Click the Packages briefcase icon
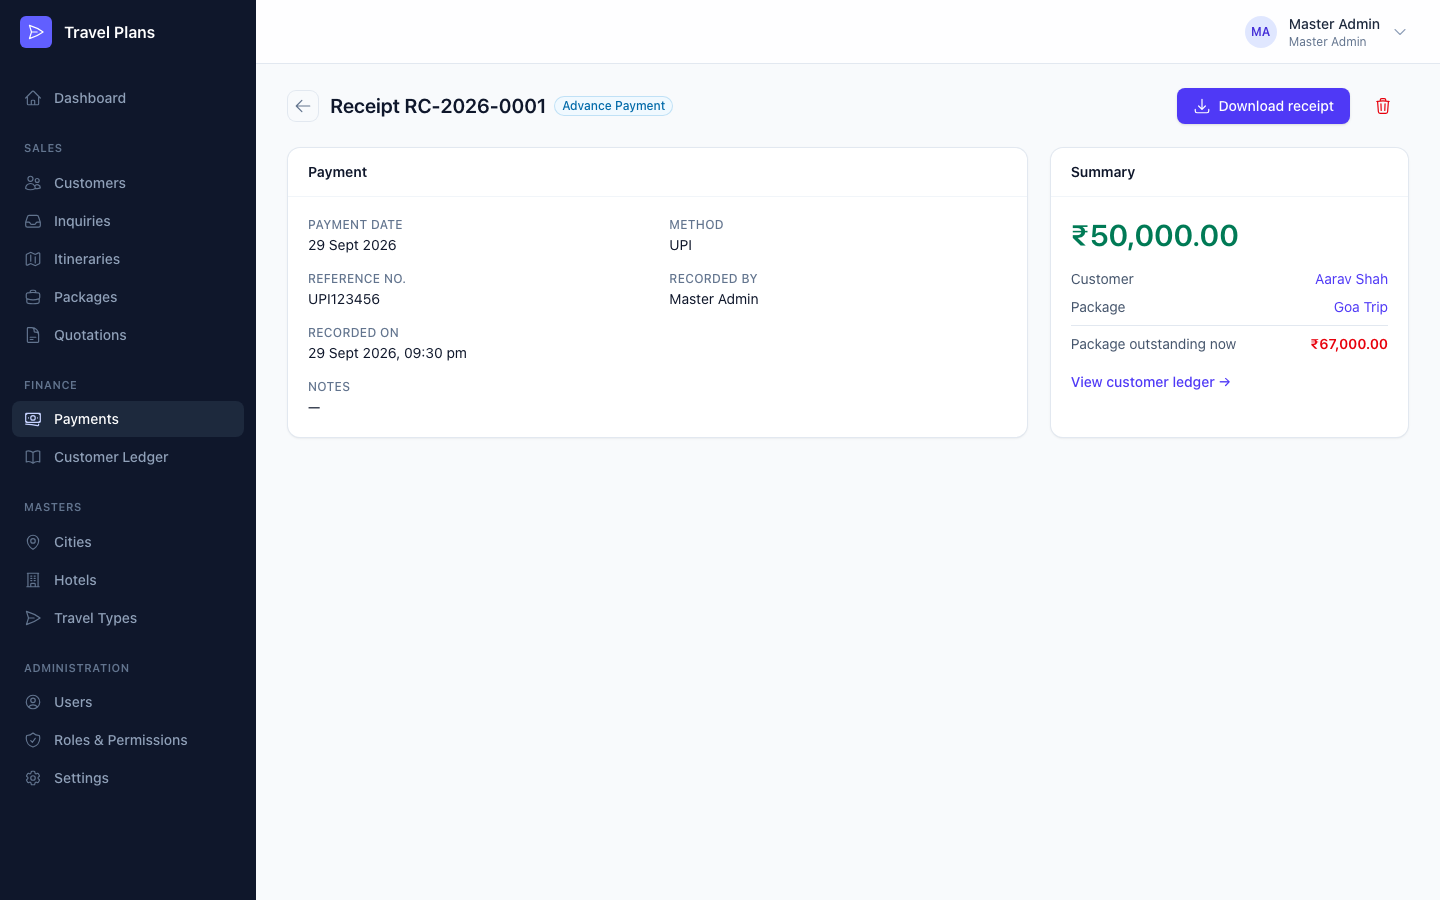 click(33, 297)
